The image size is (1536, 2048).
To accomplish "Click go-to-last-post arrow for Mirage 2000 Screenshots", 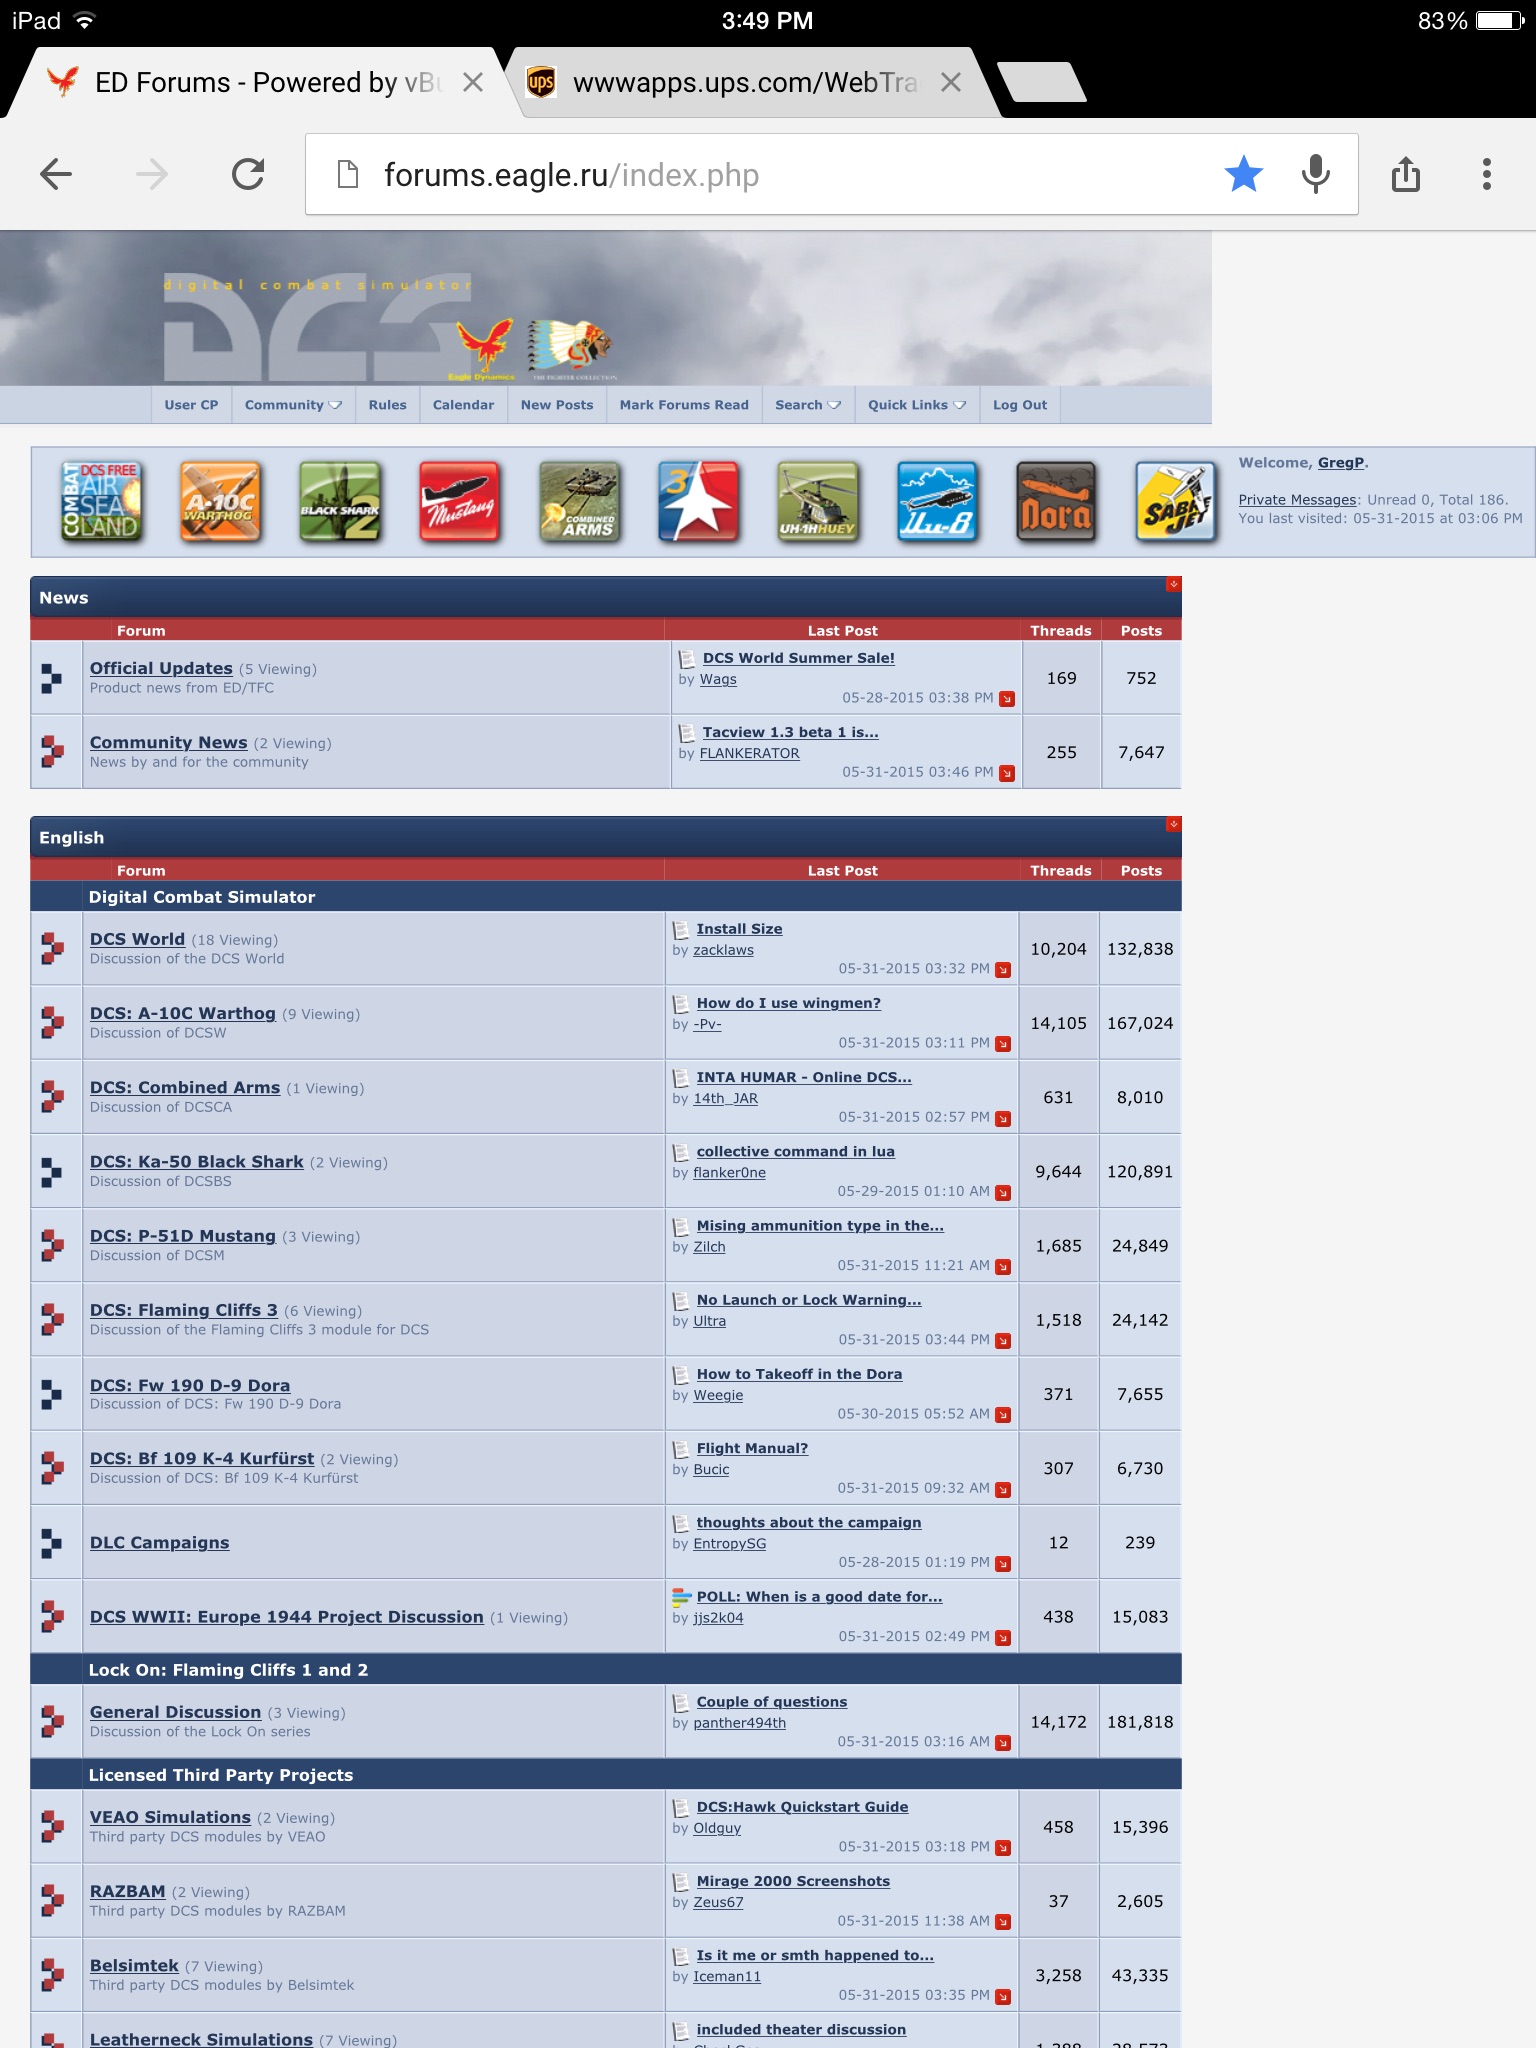I will point(1003,1922).
